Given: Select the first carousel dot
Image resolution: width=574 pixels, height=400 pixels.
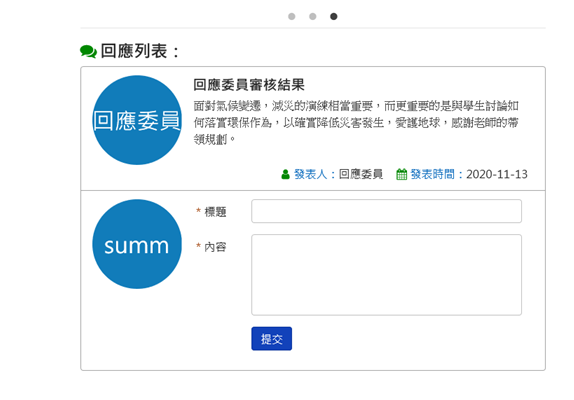Looking at the screenshot, I should (291, 16).
